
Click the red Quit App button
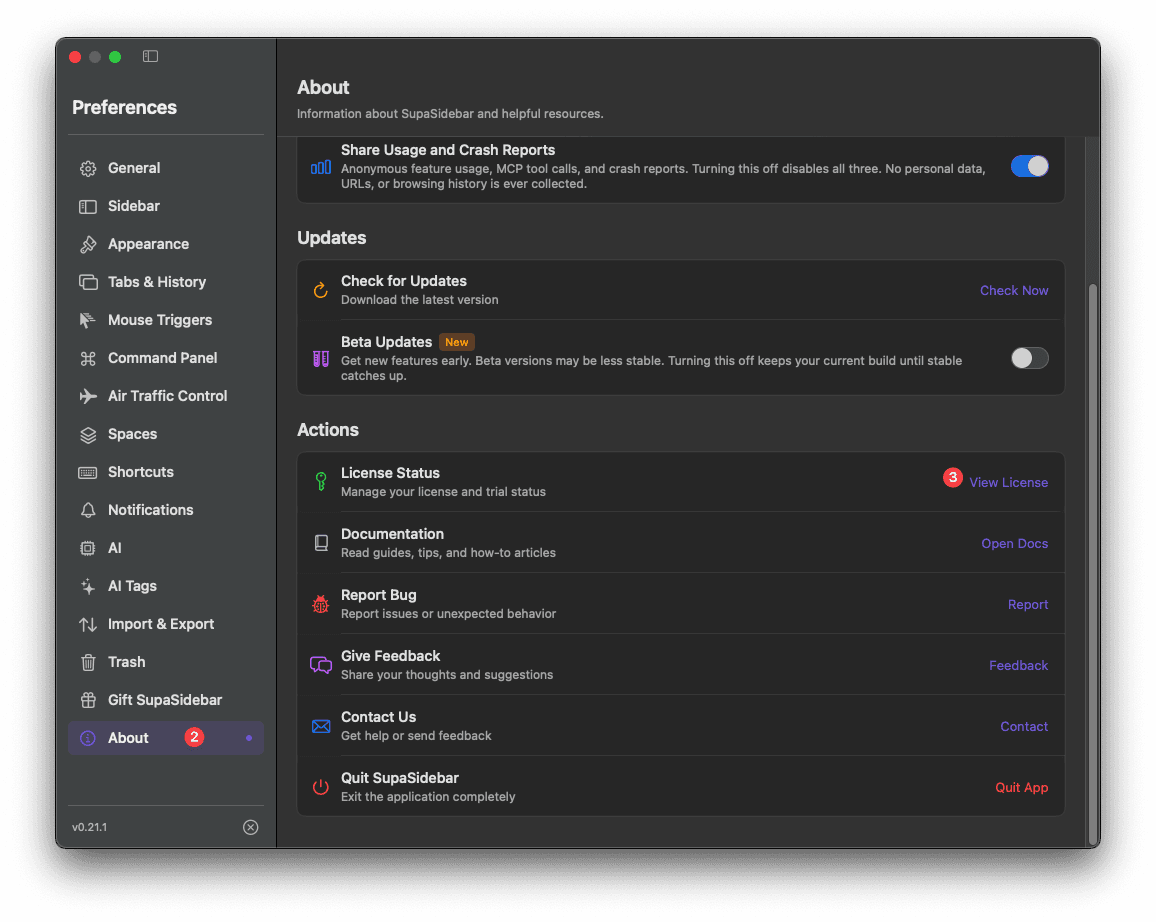[x=1021, y=787]
